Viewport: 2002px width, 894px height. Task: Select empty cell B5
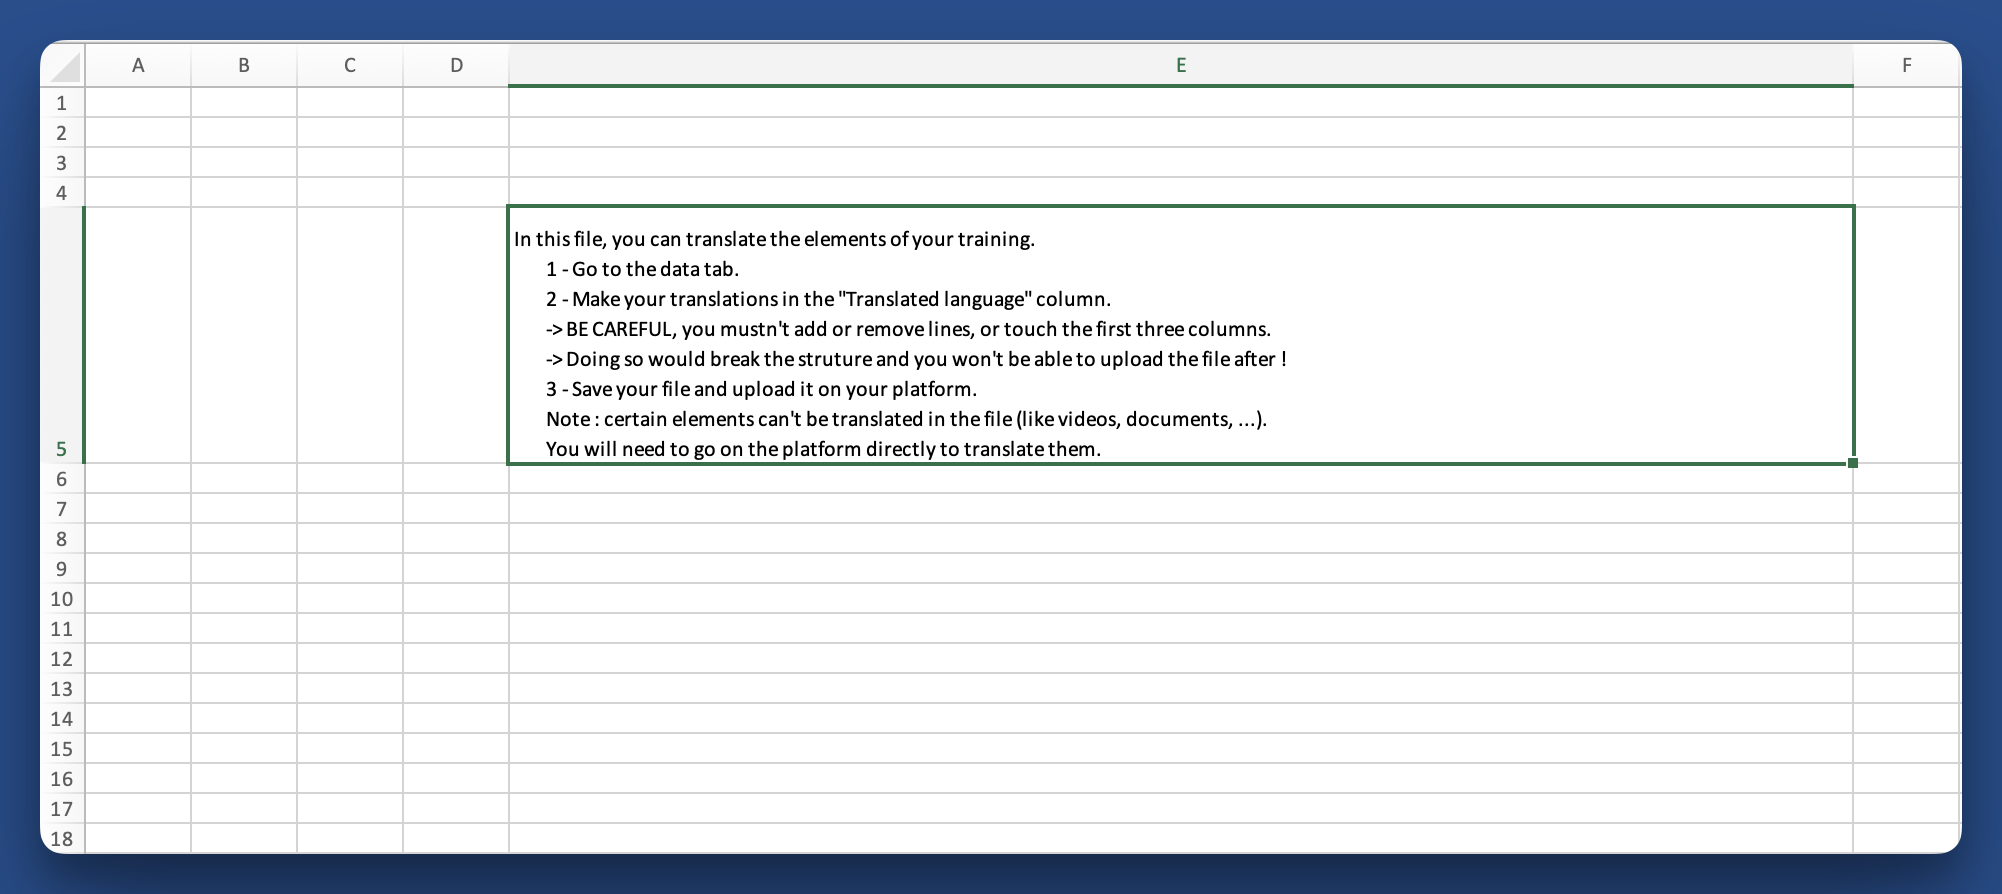pyautogui.click(x=244, y=335)
